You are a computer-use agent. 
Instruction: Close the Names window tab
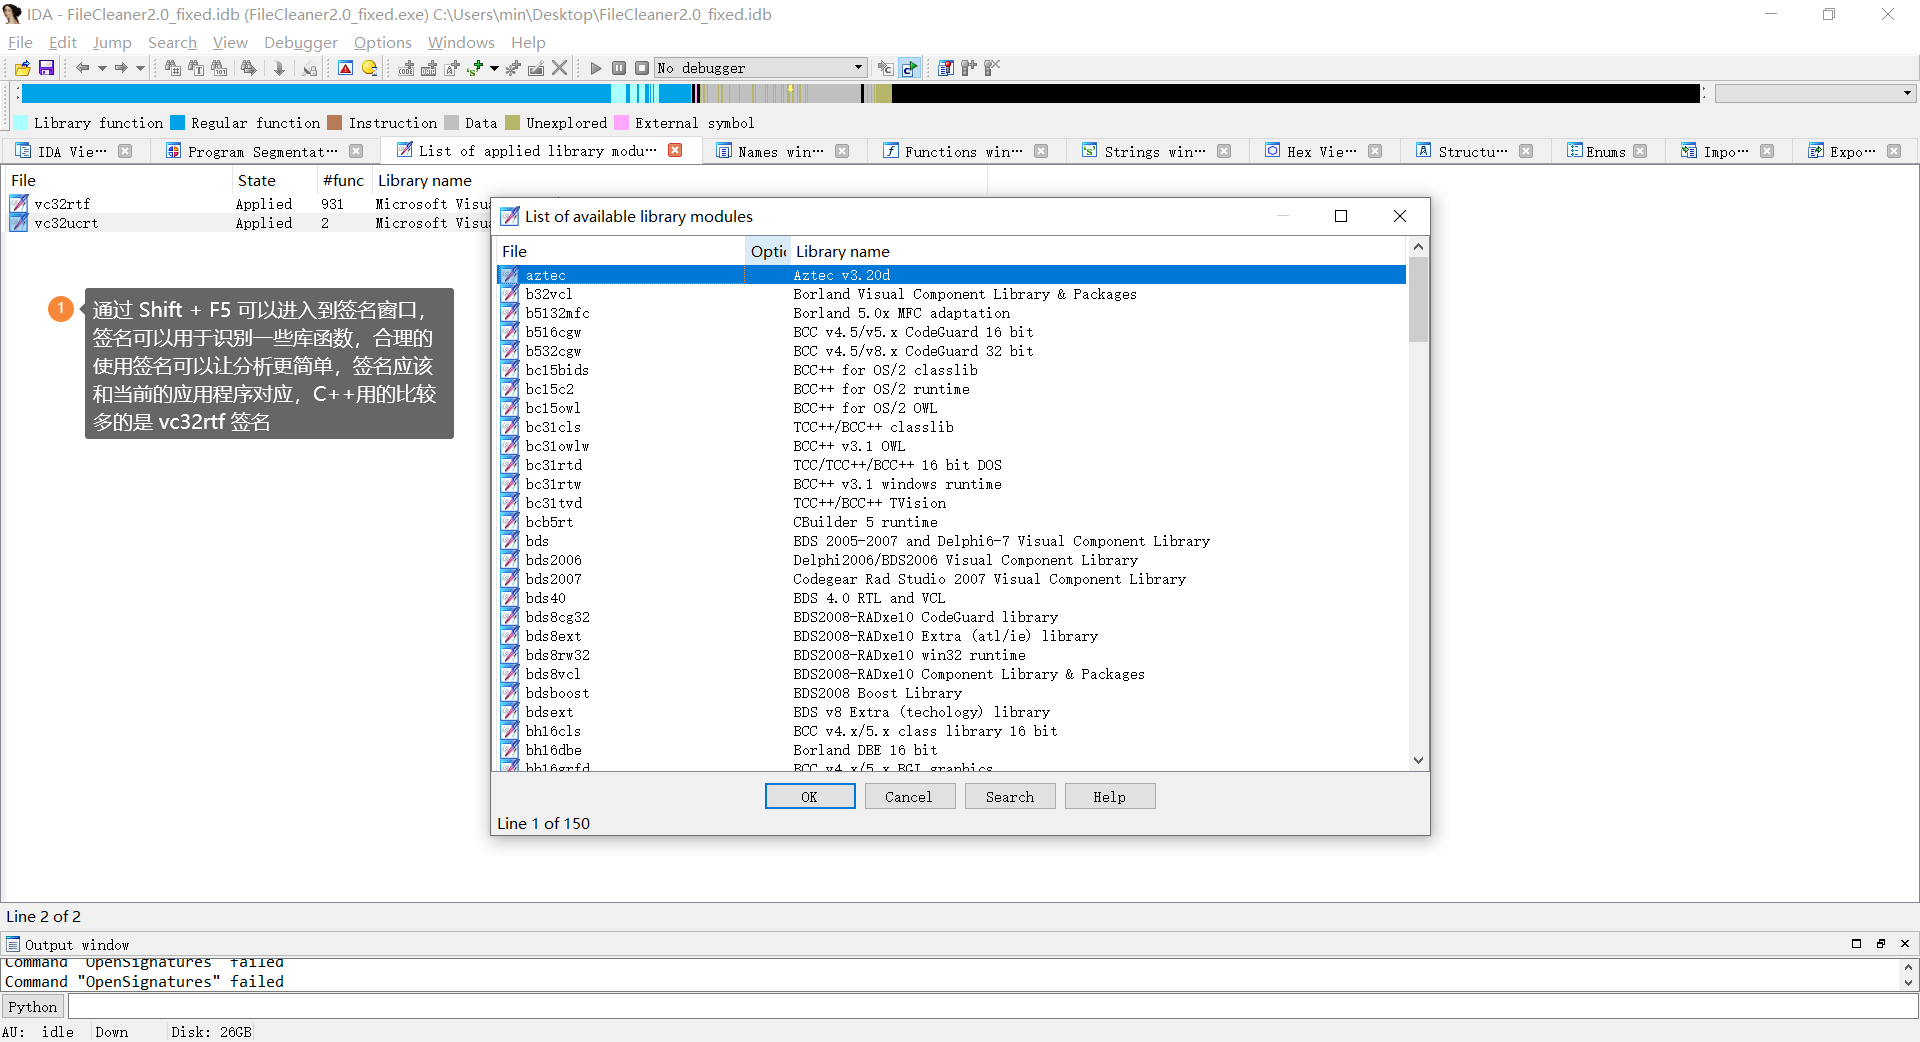tap(842, 151)
